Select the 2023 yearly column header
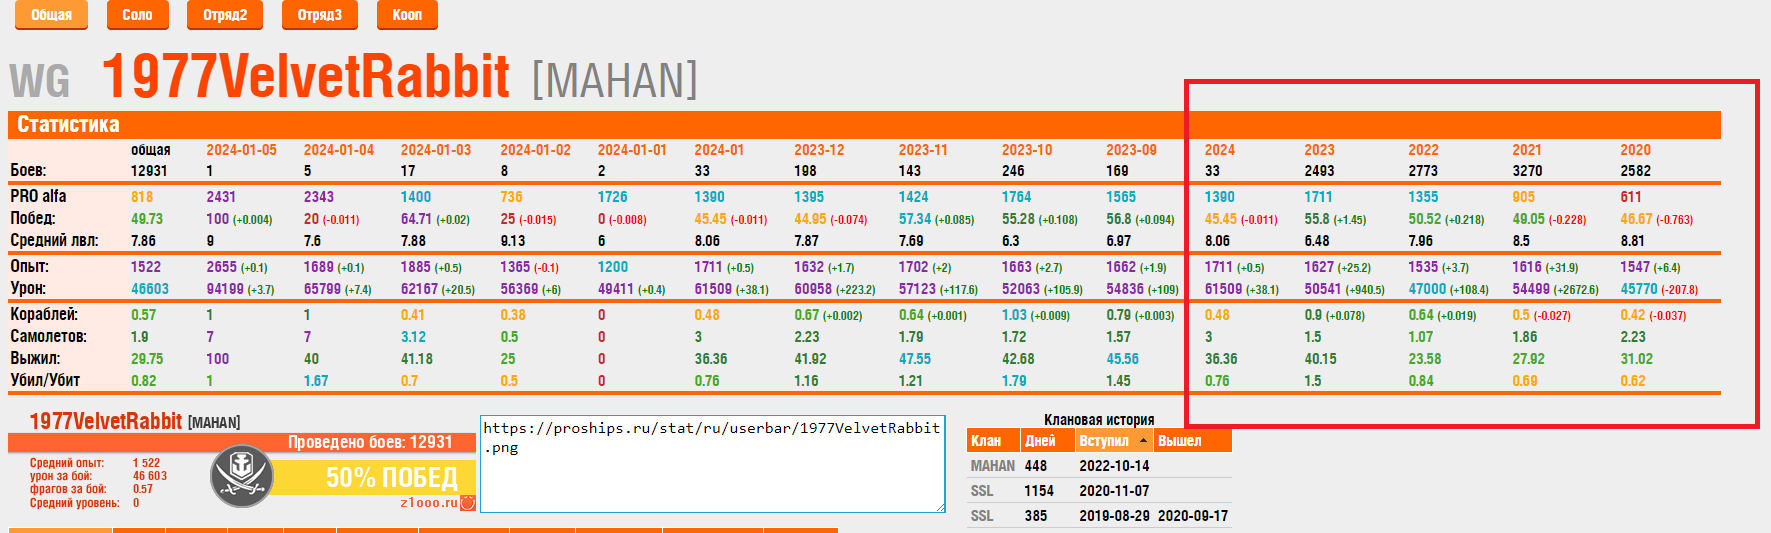 coord(1319,150)
